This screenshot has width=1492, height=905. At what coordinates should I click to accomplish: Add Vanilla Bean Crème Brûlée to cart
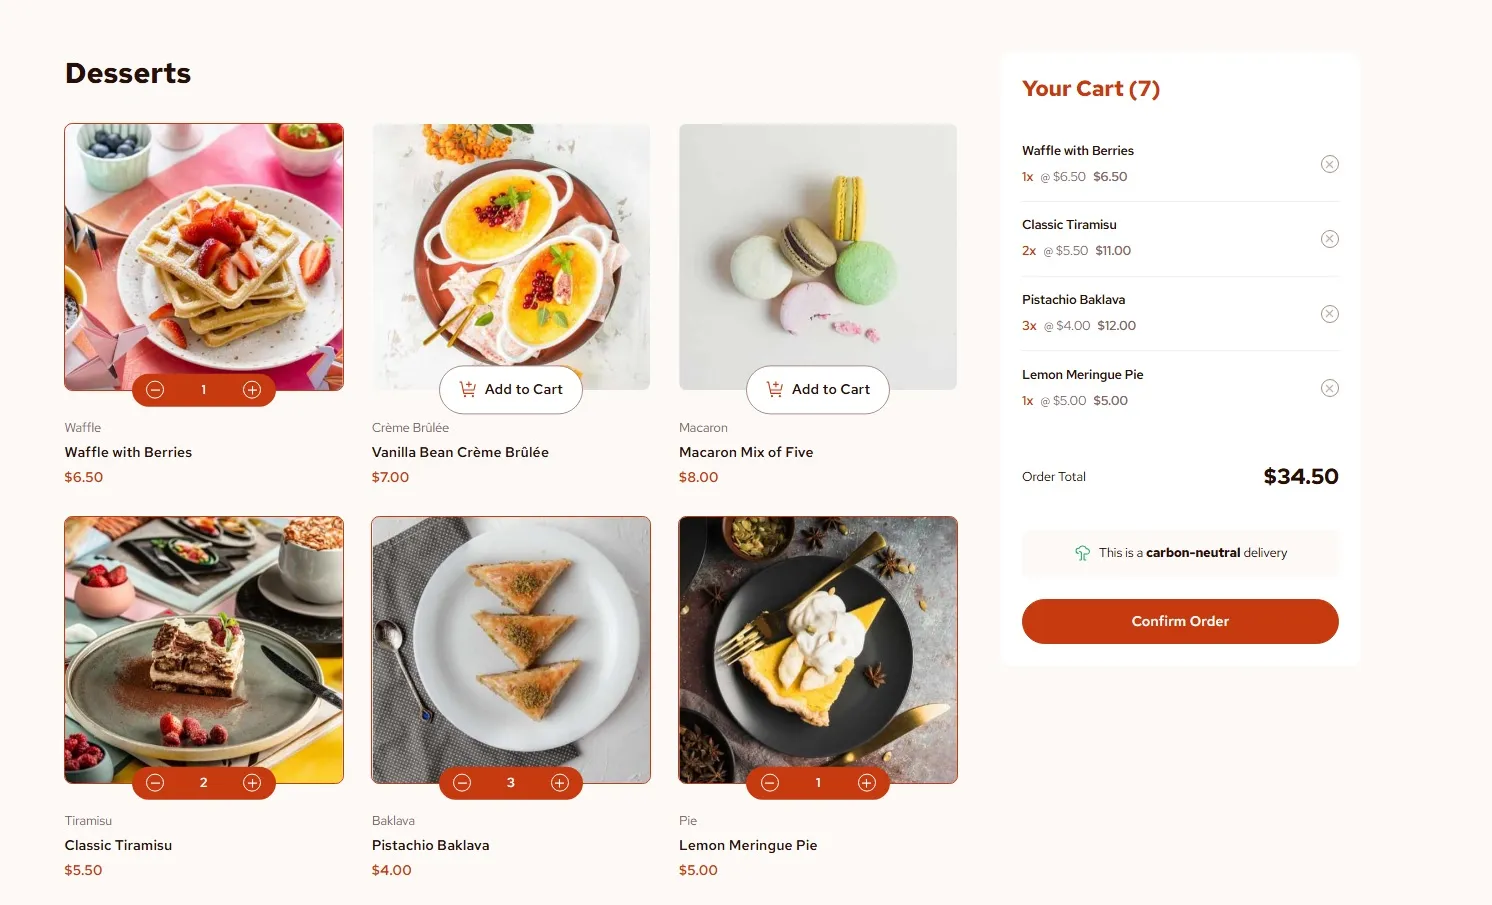coord(511,390)
